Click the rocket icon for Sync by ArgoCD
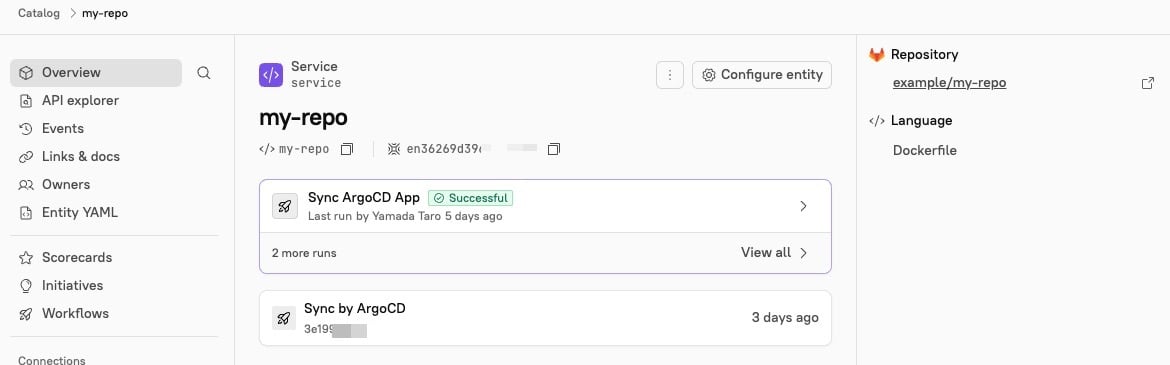Viewport: 1170px width, 365px height. pyautogui.click(x=284, y=318)
